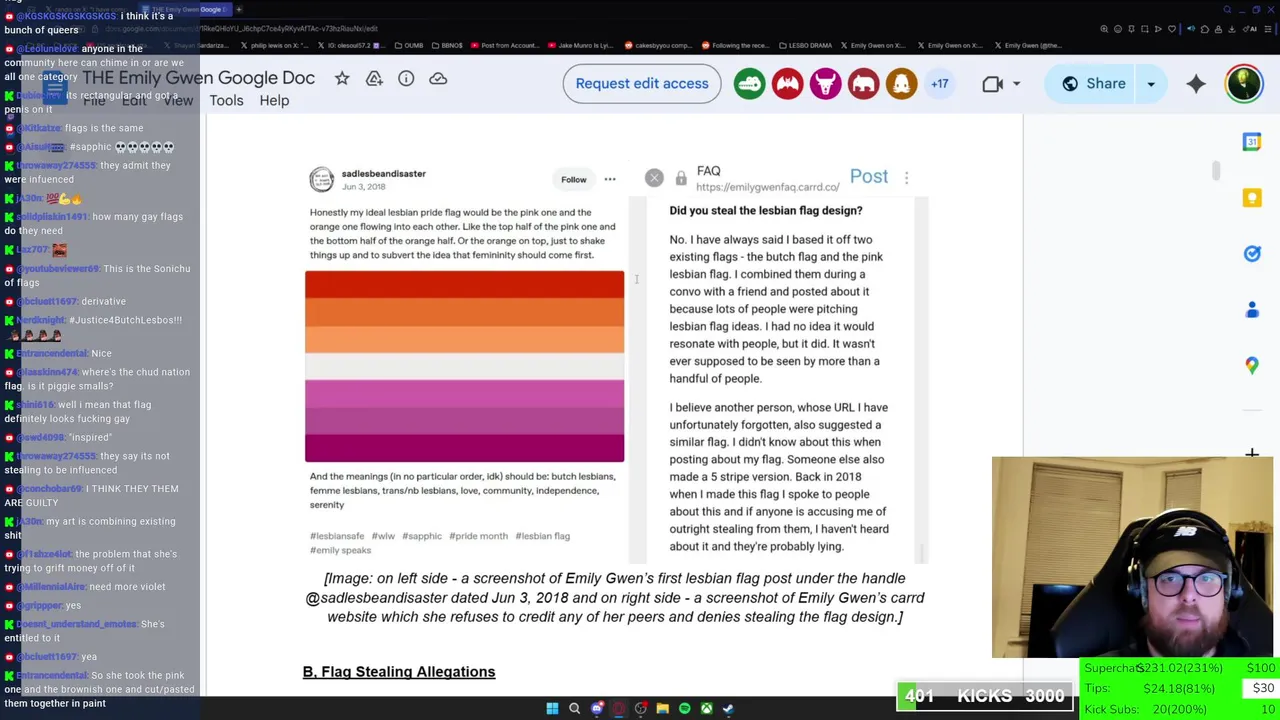Open Contacts in side panel
Screen dimensions: 1280x720
pyautogui.click(x=1252, y=310)
